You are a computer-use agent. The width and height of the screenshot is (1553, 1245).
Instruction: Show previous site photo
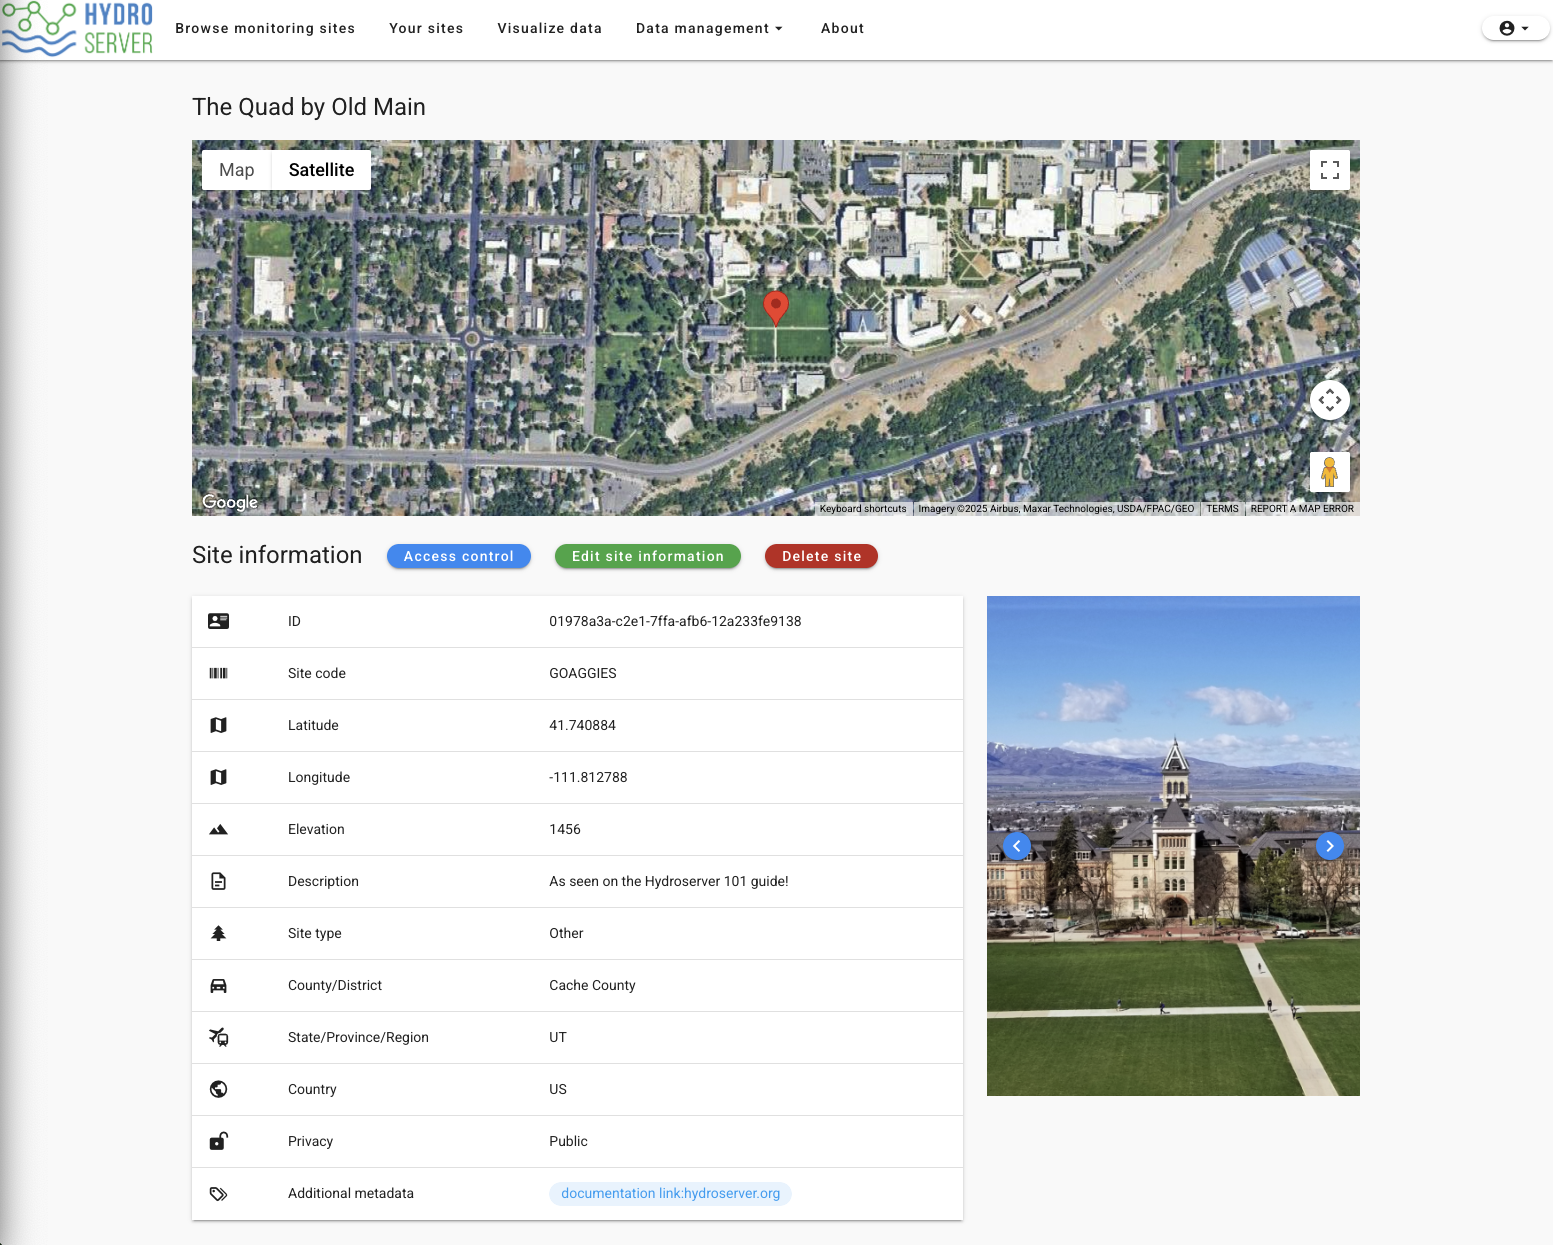pyautogui.click(x=1017, y=846)
